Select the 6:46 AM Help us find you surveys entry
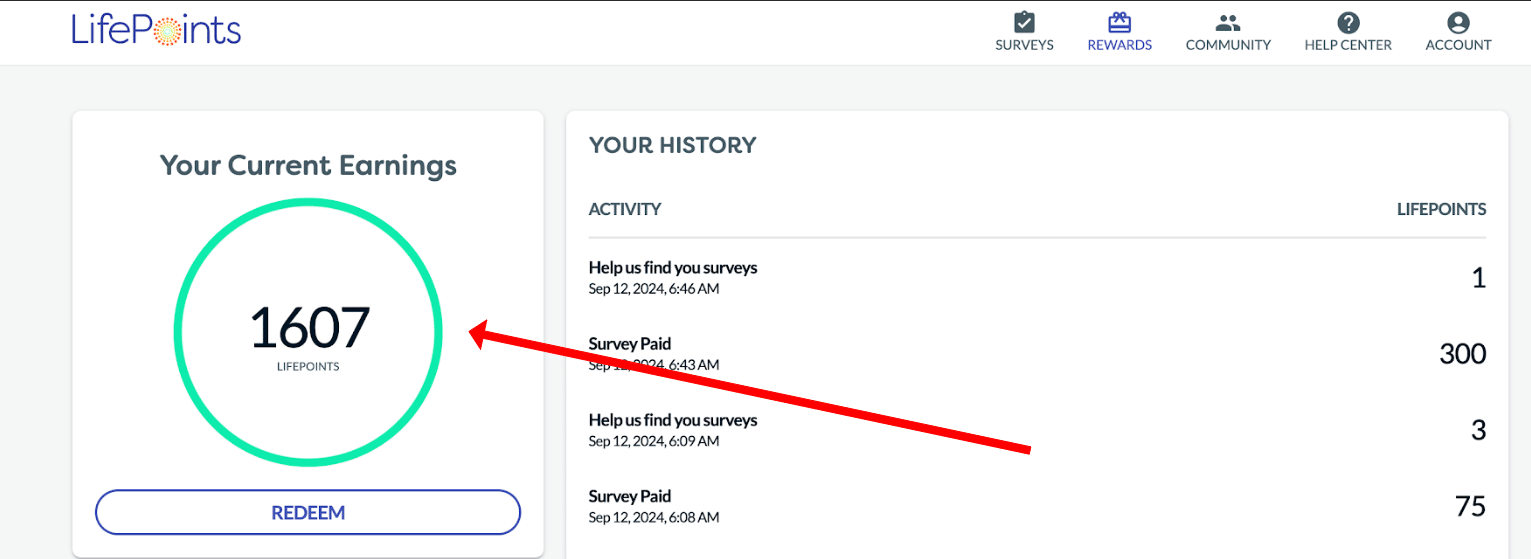 pyautogui.click(x=1037, y=277)
